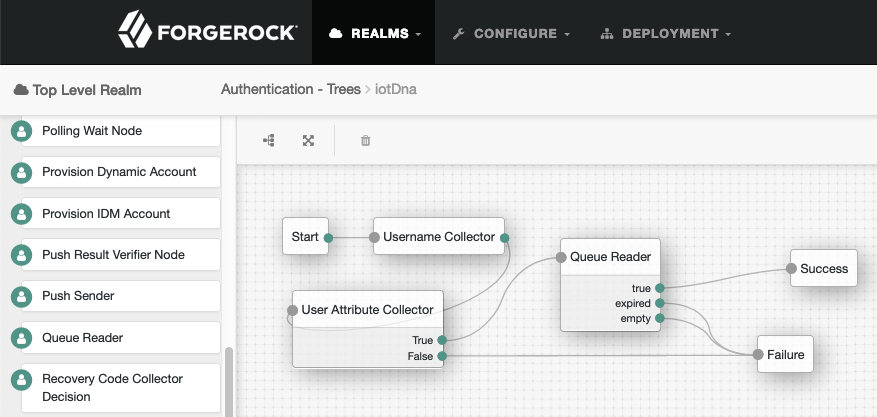Click the auto-layout tree icon

pyautogui.click(x=268, y=140)
